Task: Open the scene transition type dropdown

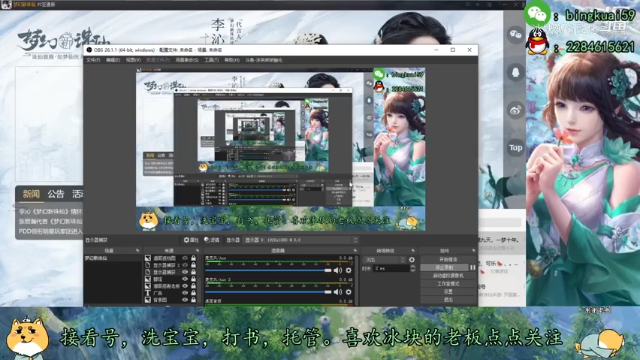Action: coord(384,260)
